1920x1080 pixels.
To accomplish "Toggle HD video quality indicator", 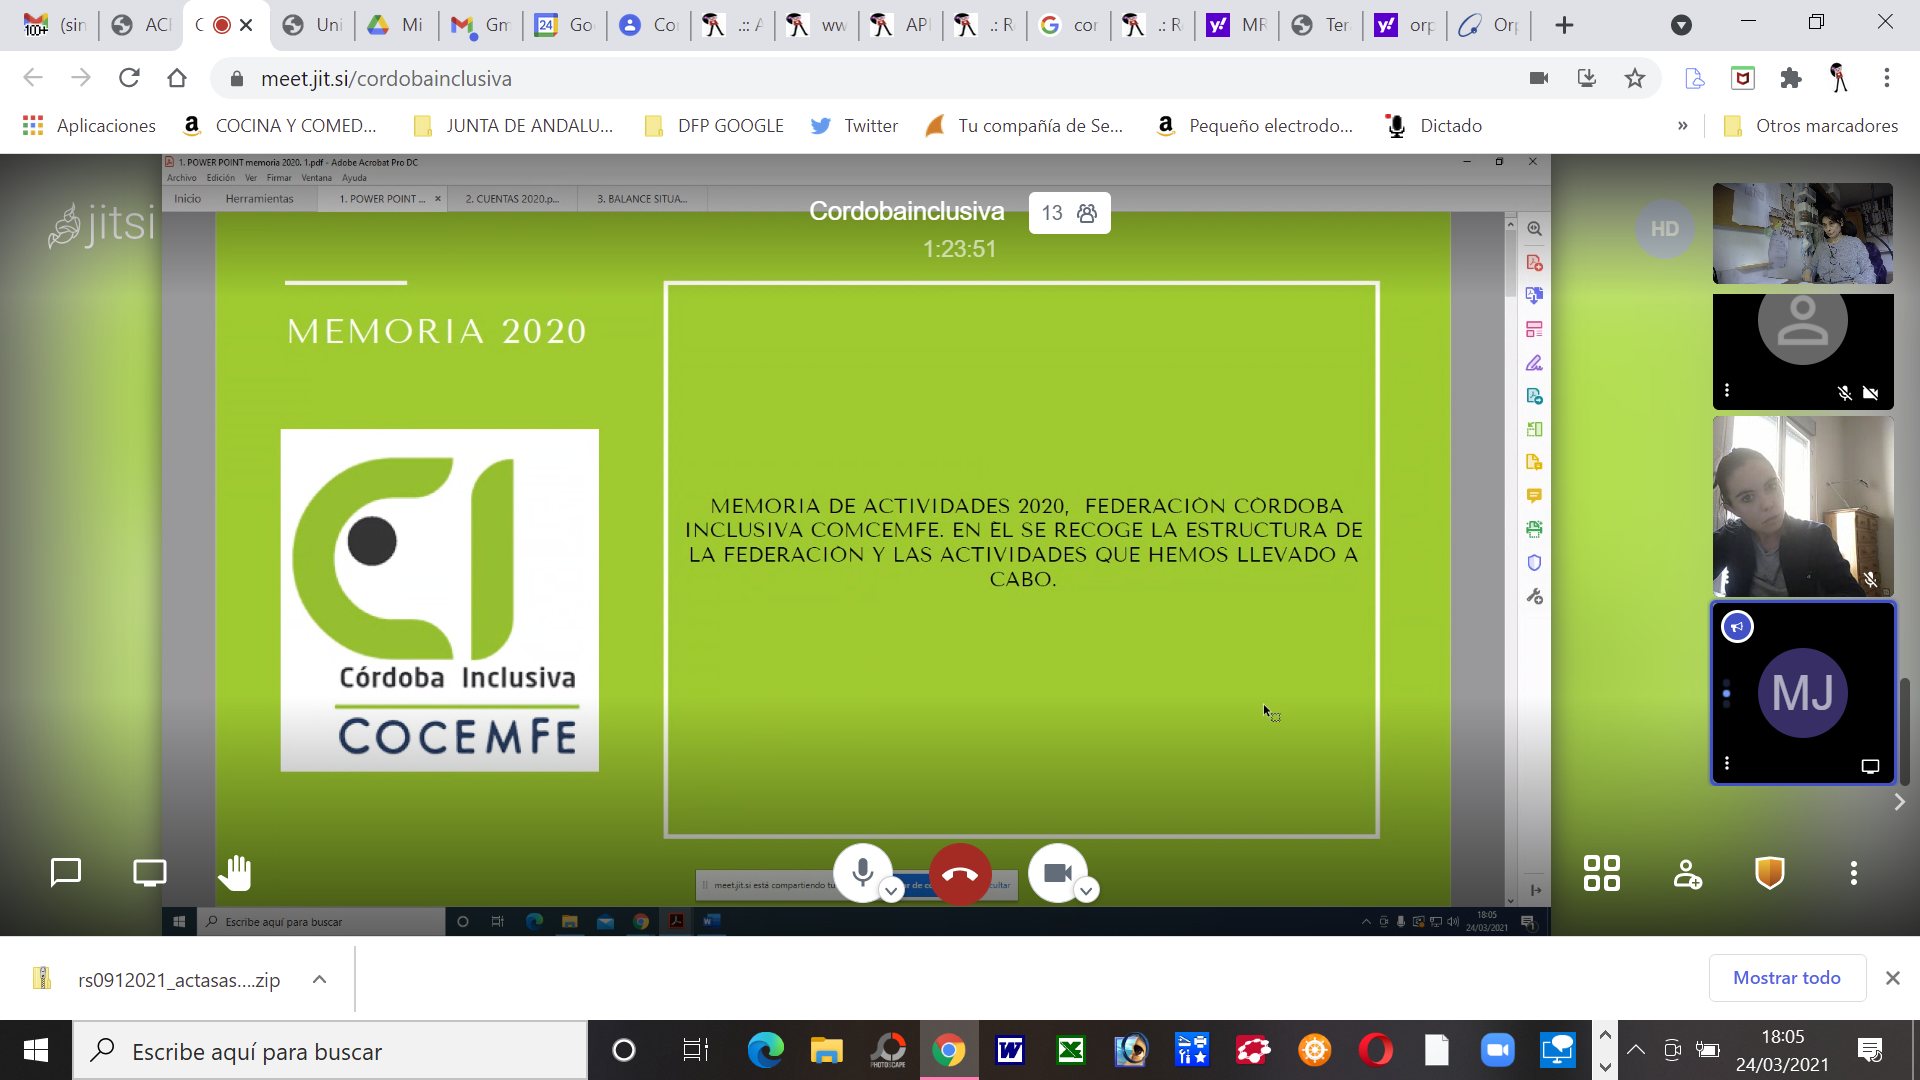I will pyautogui.click(x=1665, y=229).
